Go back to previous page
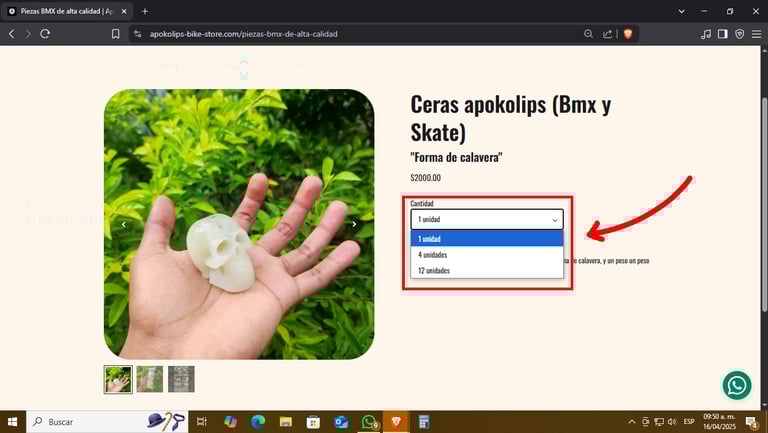This screenshot has width=768, height=433. [x=12, y=34]
